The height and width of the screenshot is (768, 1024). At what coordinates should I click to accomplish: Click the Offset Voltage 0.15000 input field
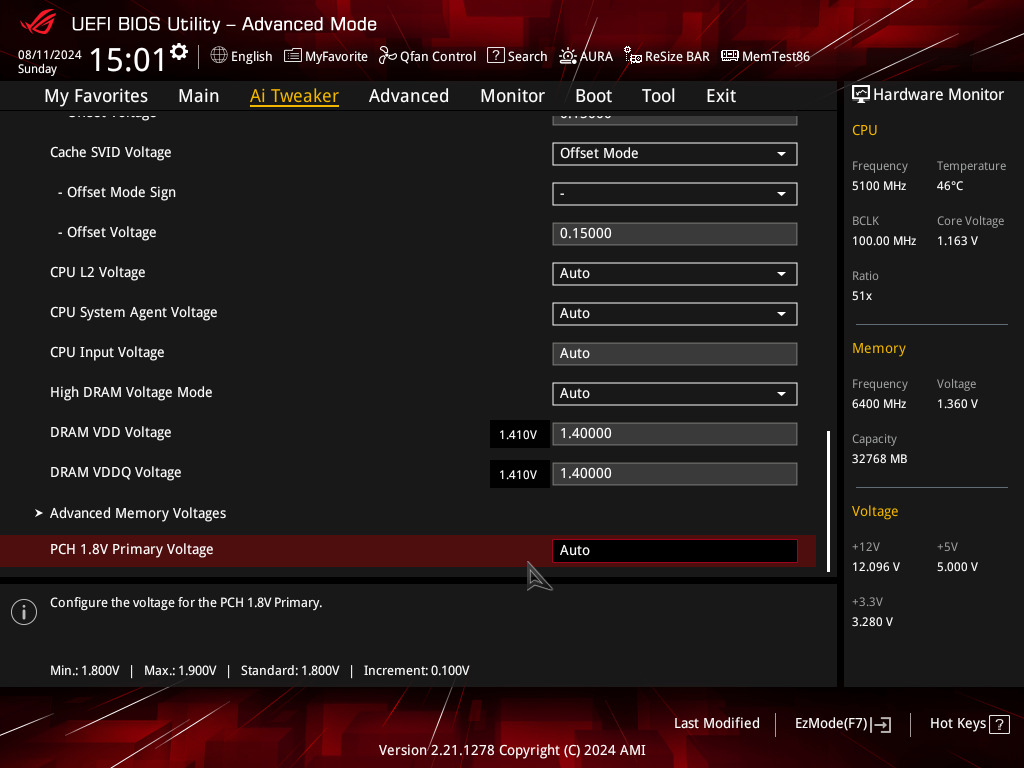[x=675, y=234]
